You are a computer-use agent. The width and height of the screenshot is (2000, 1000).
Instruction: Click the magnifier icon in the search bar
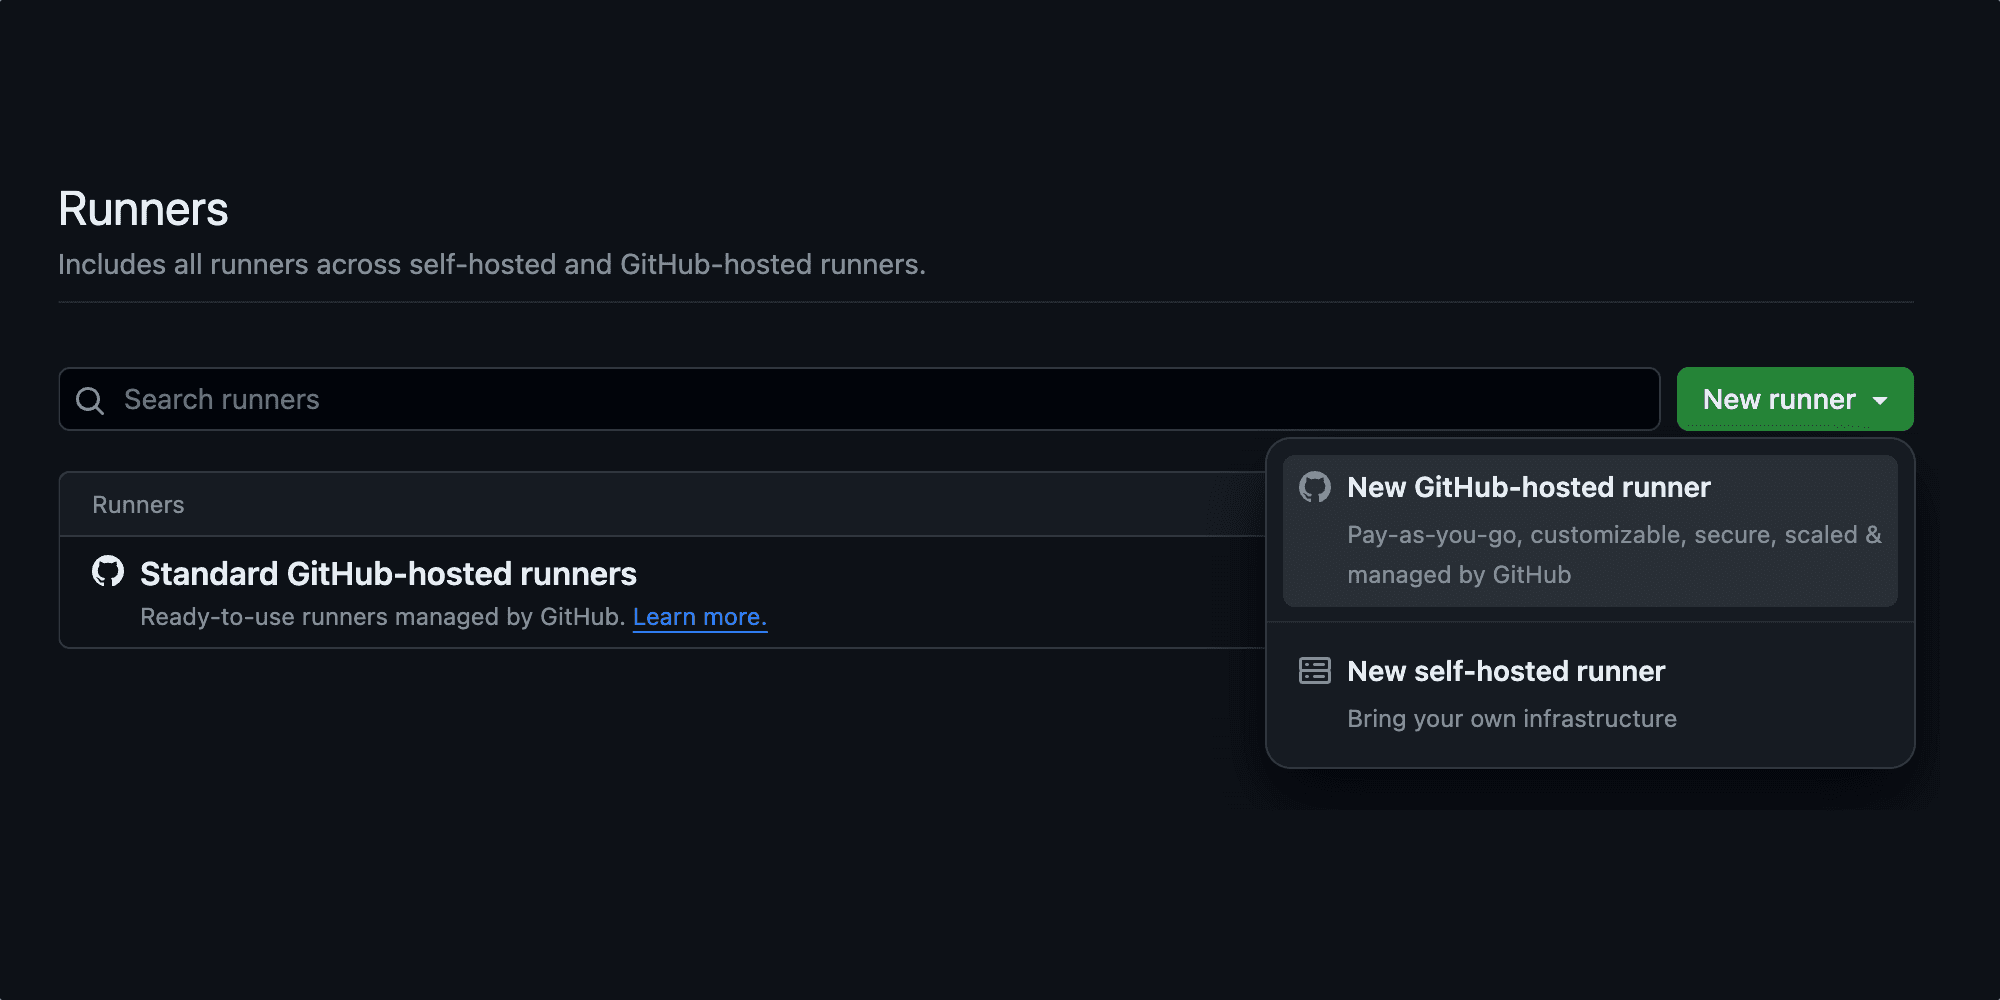[x=90, y=400]
